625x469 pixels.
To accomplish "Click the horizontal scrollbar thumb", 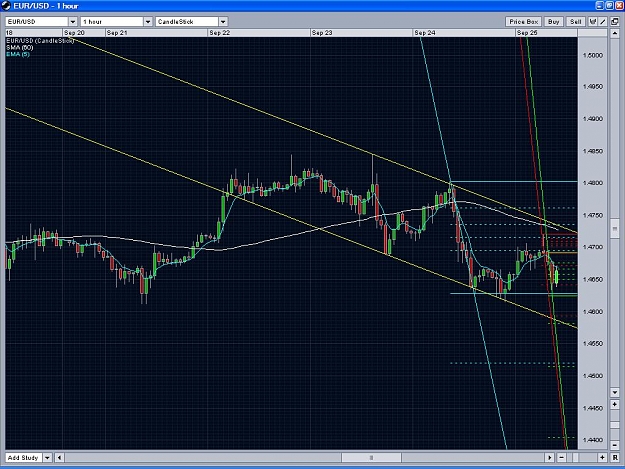I will (371, 457).
